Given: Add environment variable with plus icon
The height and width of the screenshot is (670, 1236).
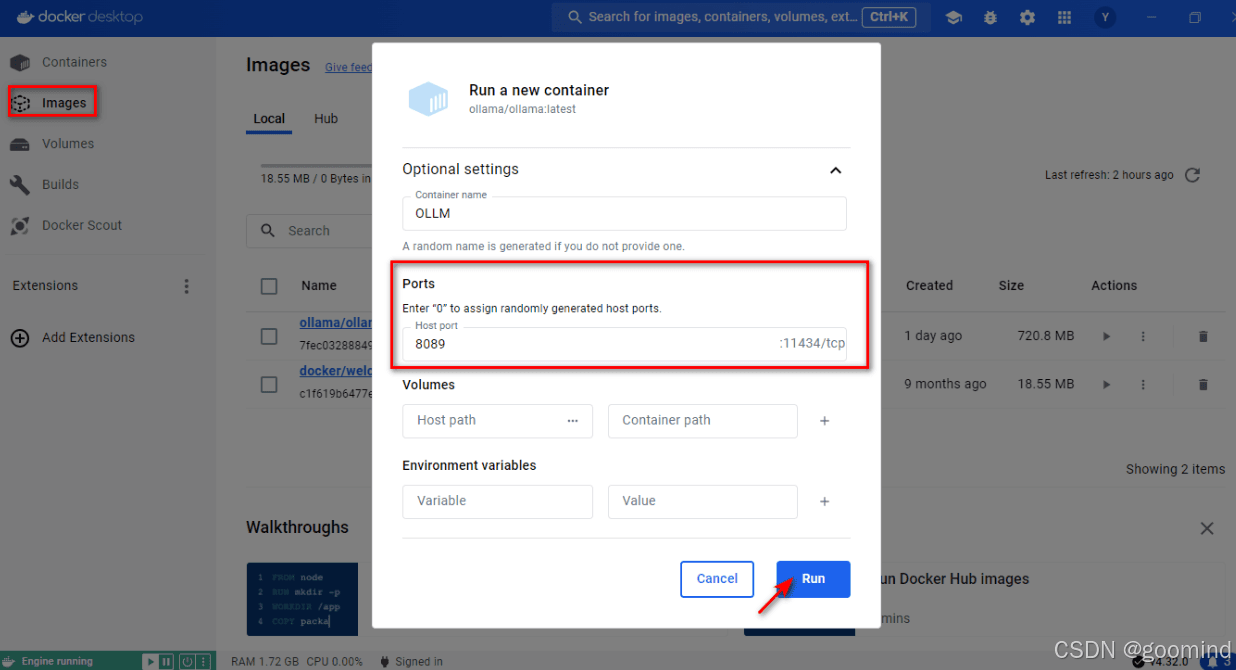Looking at the screenshot, I should (x=825, y=501).
